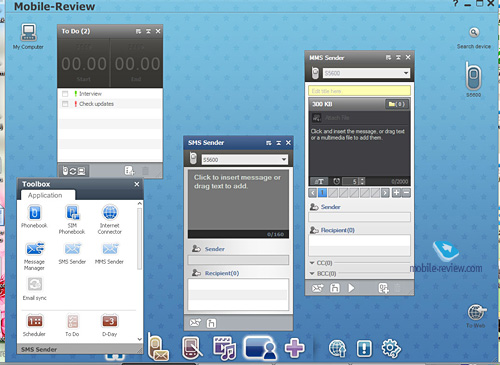Open the S5600 device dropdown in SMS Sender

(x=284, y=159)
